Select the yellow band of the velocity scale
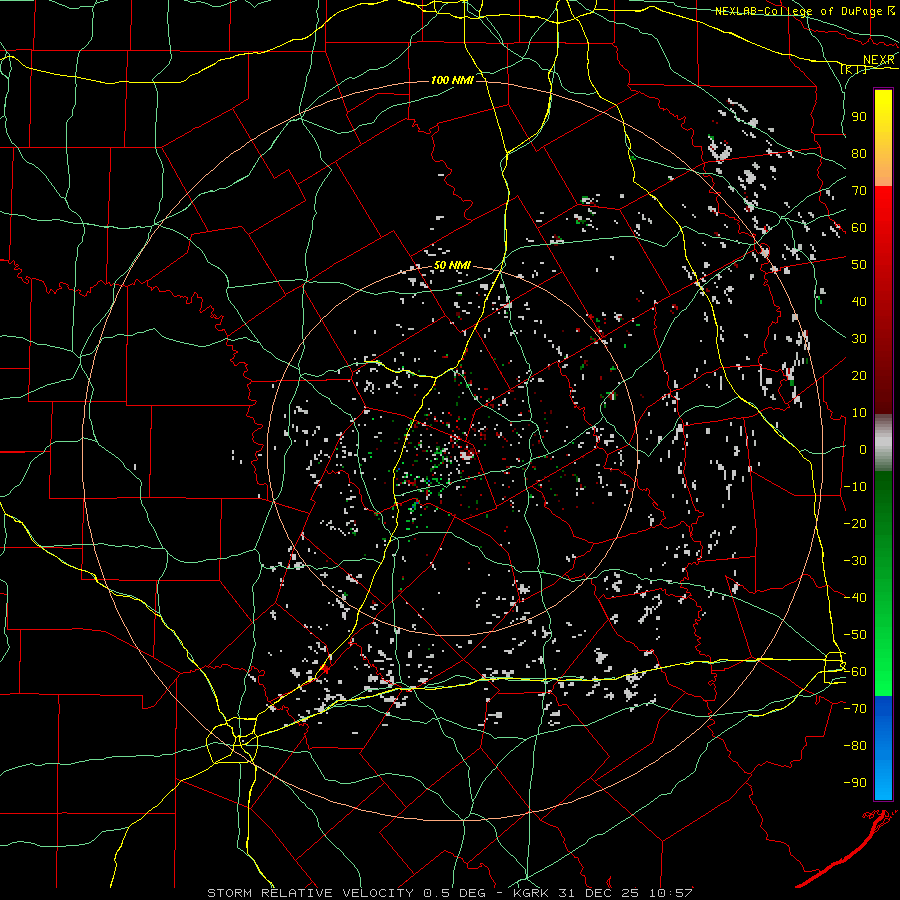Image resolution: width=900 pixels, height=900 pixels. click(883, 137)
